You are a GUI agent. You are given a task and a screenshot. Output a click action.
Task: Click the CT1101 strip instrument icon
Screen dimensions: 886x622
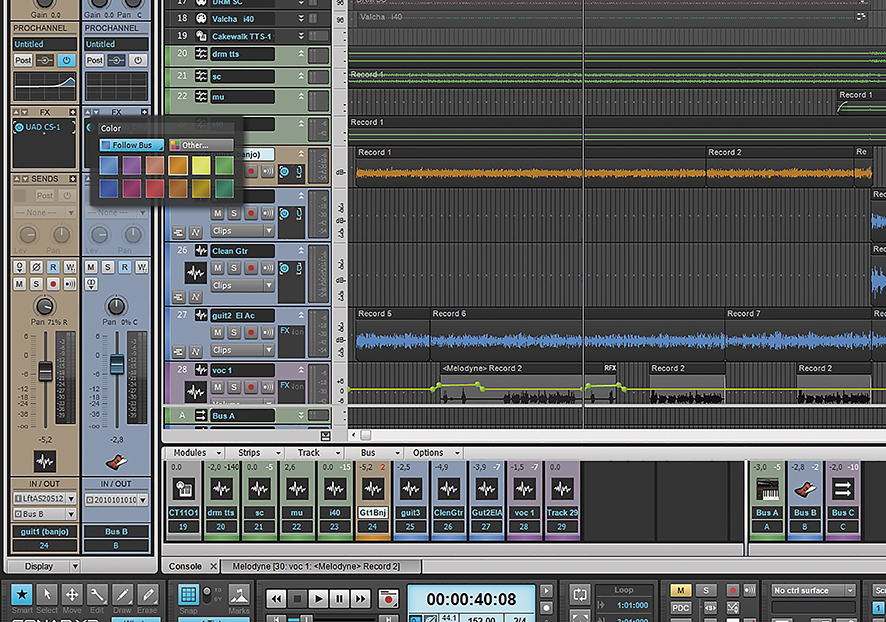(184, 489)
